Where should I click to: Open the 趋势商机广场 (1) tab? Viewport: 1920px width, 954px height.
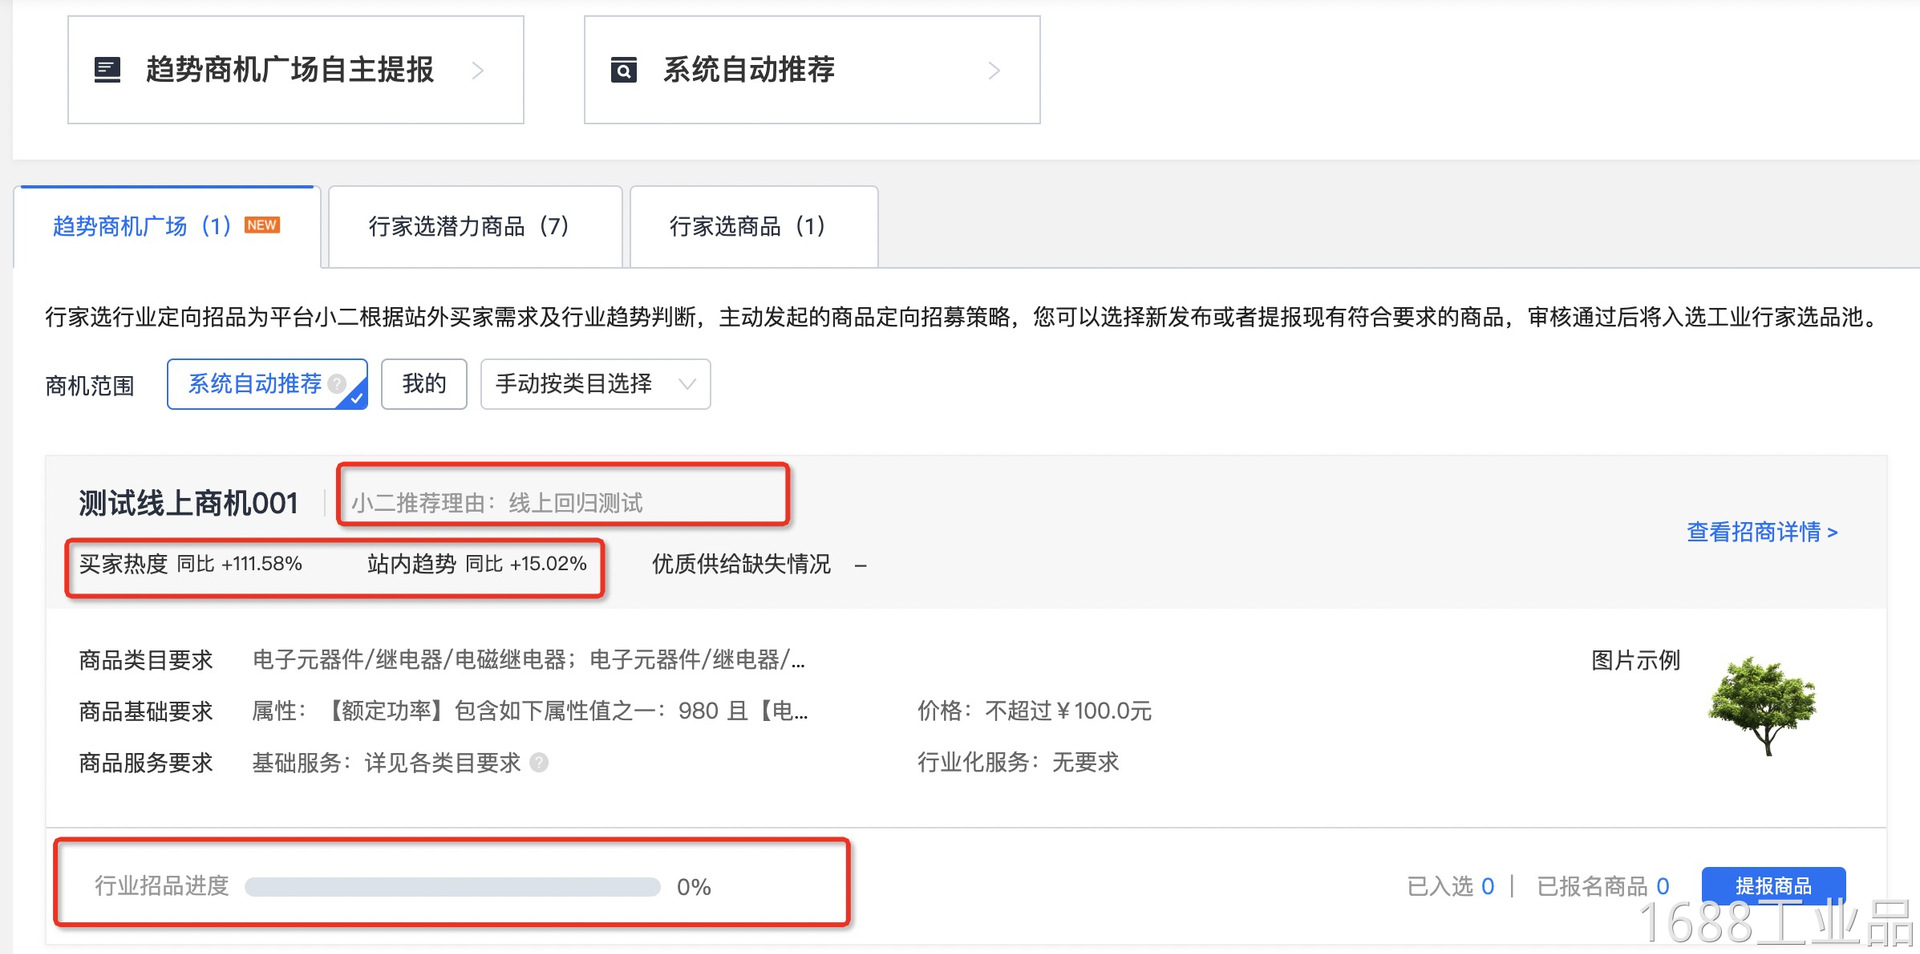[x=141, y=227]
